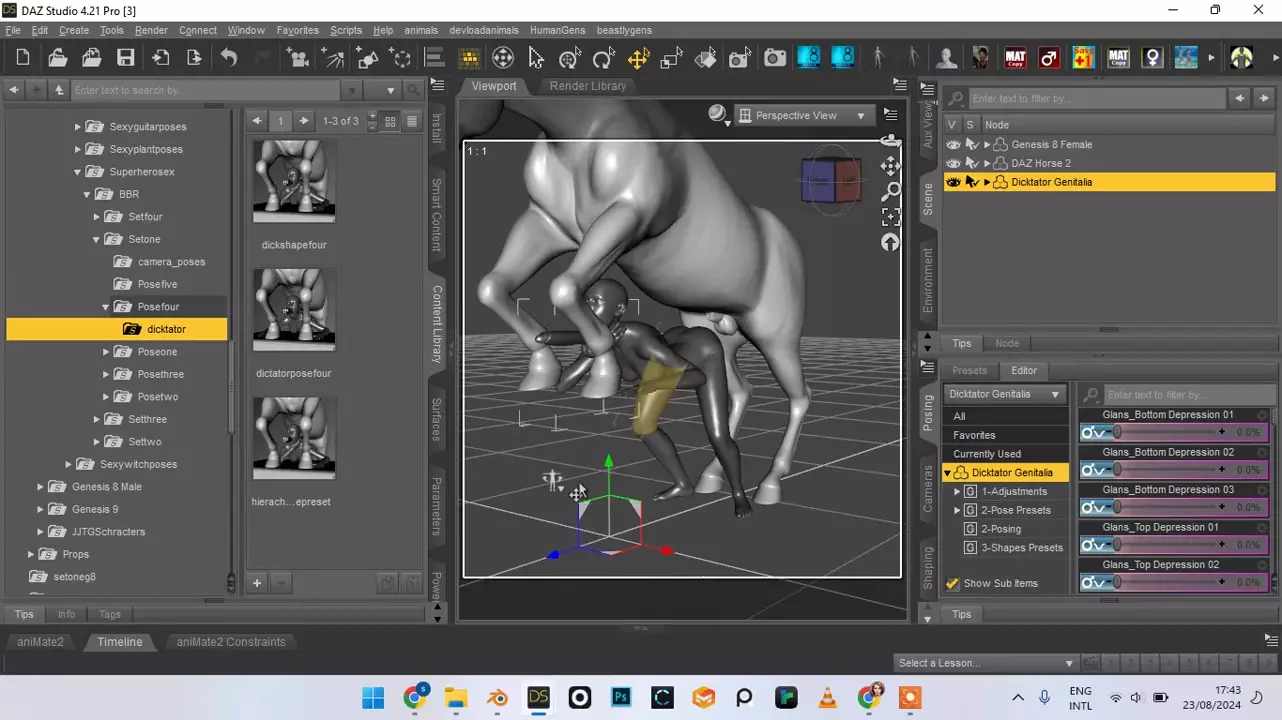Select the Rotate tool in toolbar
Viewport: 1282px width, 720px height.
[603, 58]
